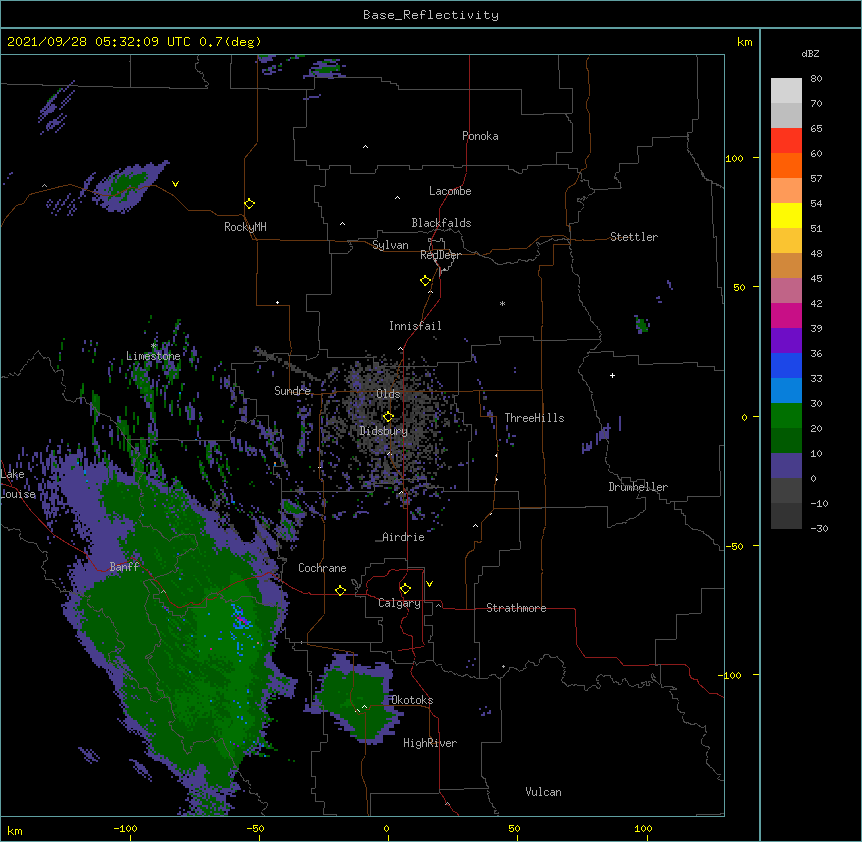
Task: Click the Sylvan label on map
Action: (x=390, y=245)
